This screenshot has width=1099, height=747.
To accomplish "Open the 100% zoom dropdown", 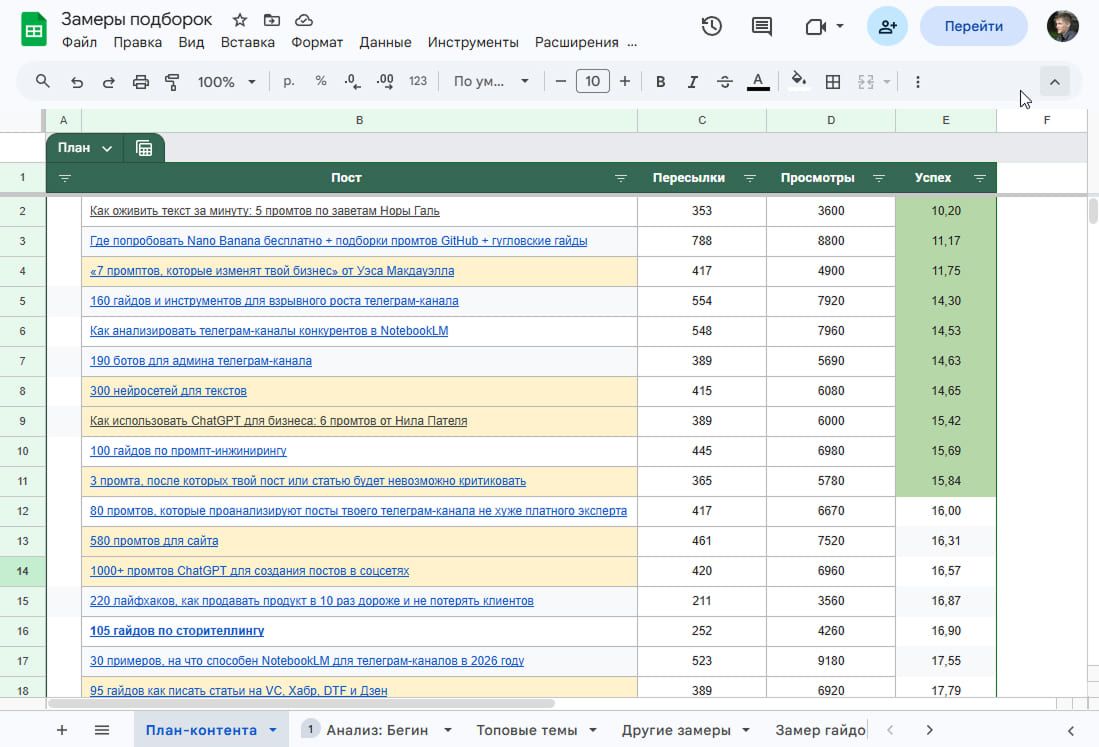I will tap(226, 82).
